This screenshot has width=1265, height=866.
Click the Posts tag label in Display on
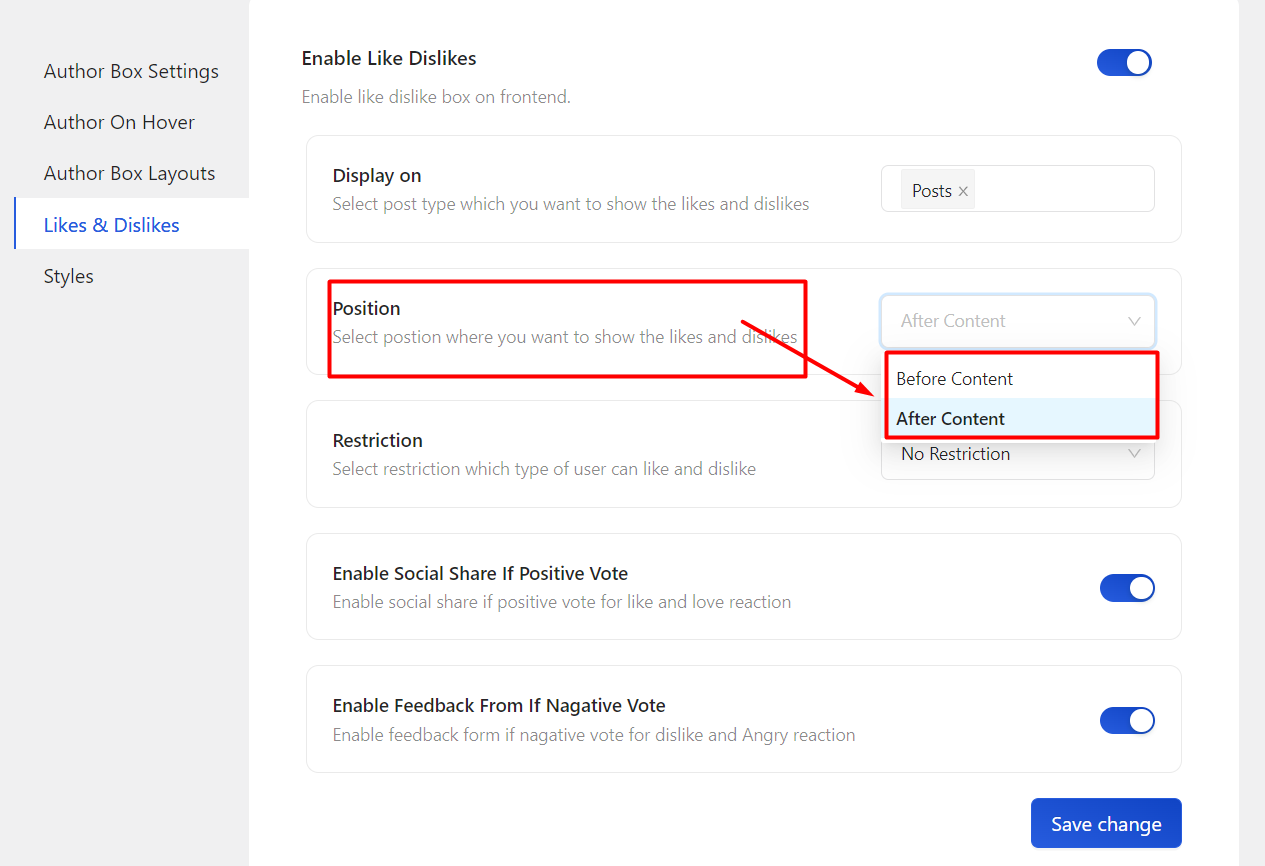[x=931, y=191]
